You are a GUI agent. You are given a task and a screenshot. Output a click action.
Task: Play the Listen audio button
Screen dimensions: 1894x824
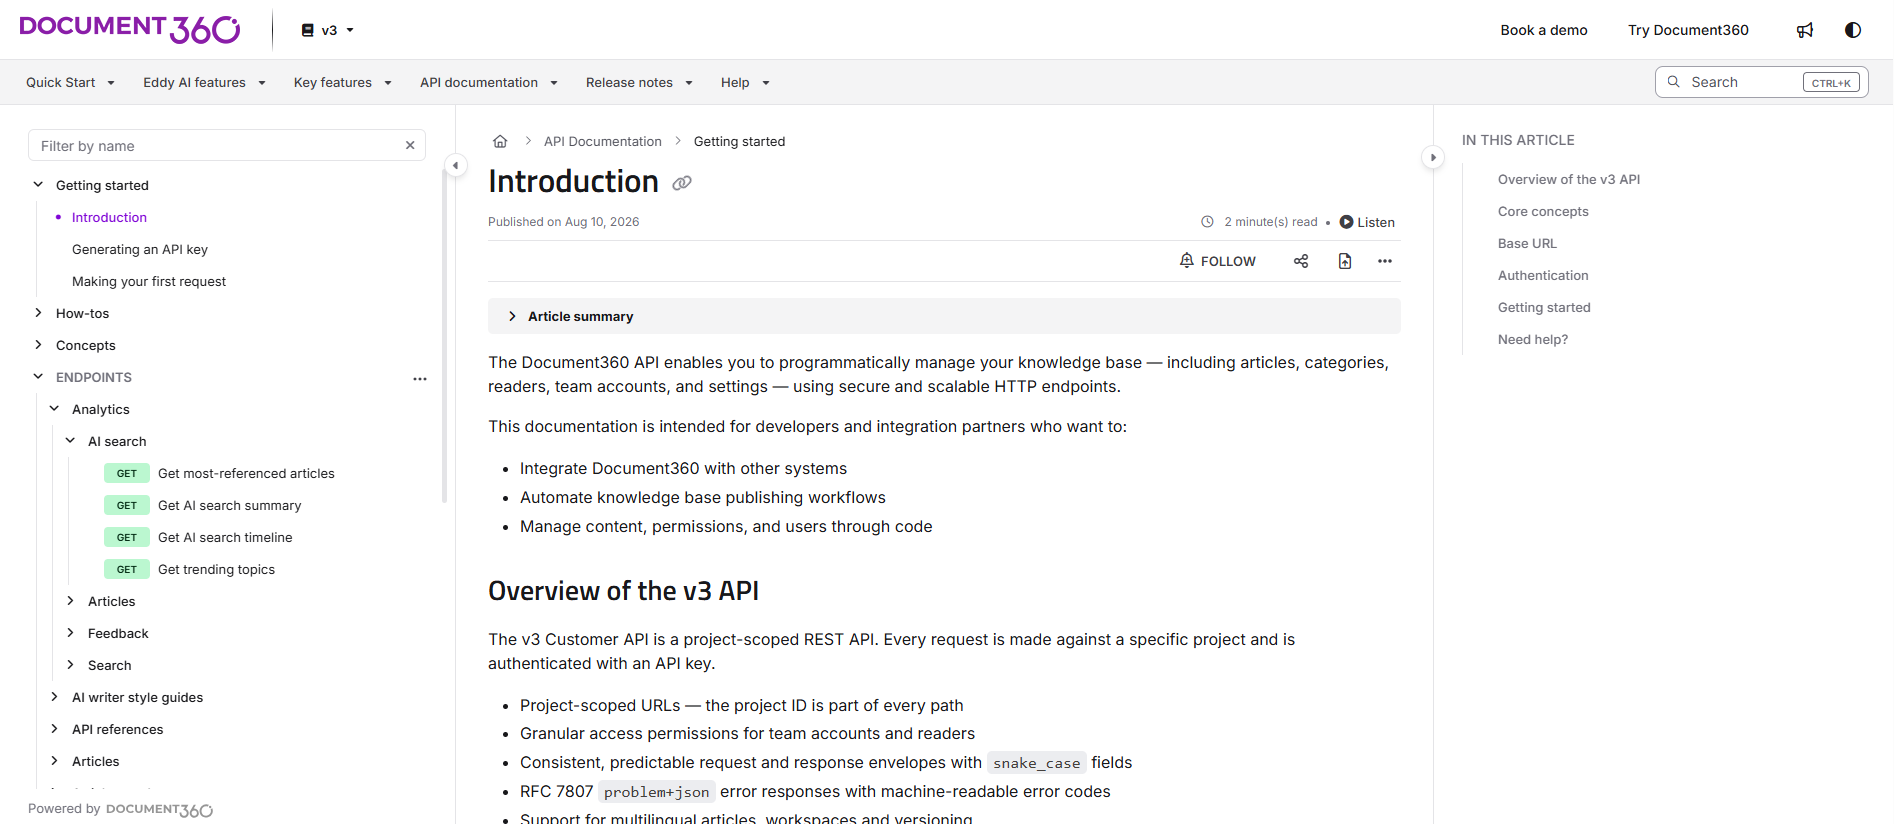pos(1367,222)
